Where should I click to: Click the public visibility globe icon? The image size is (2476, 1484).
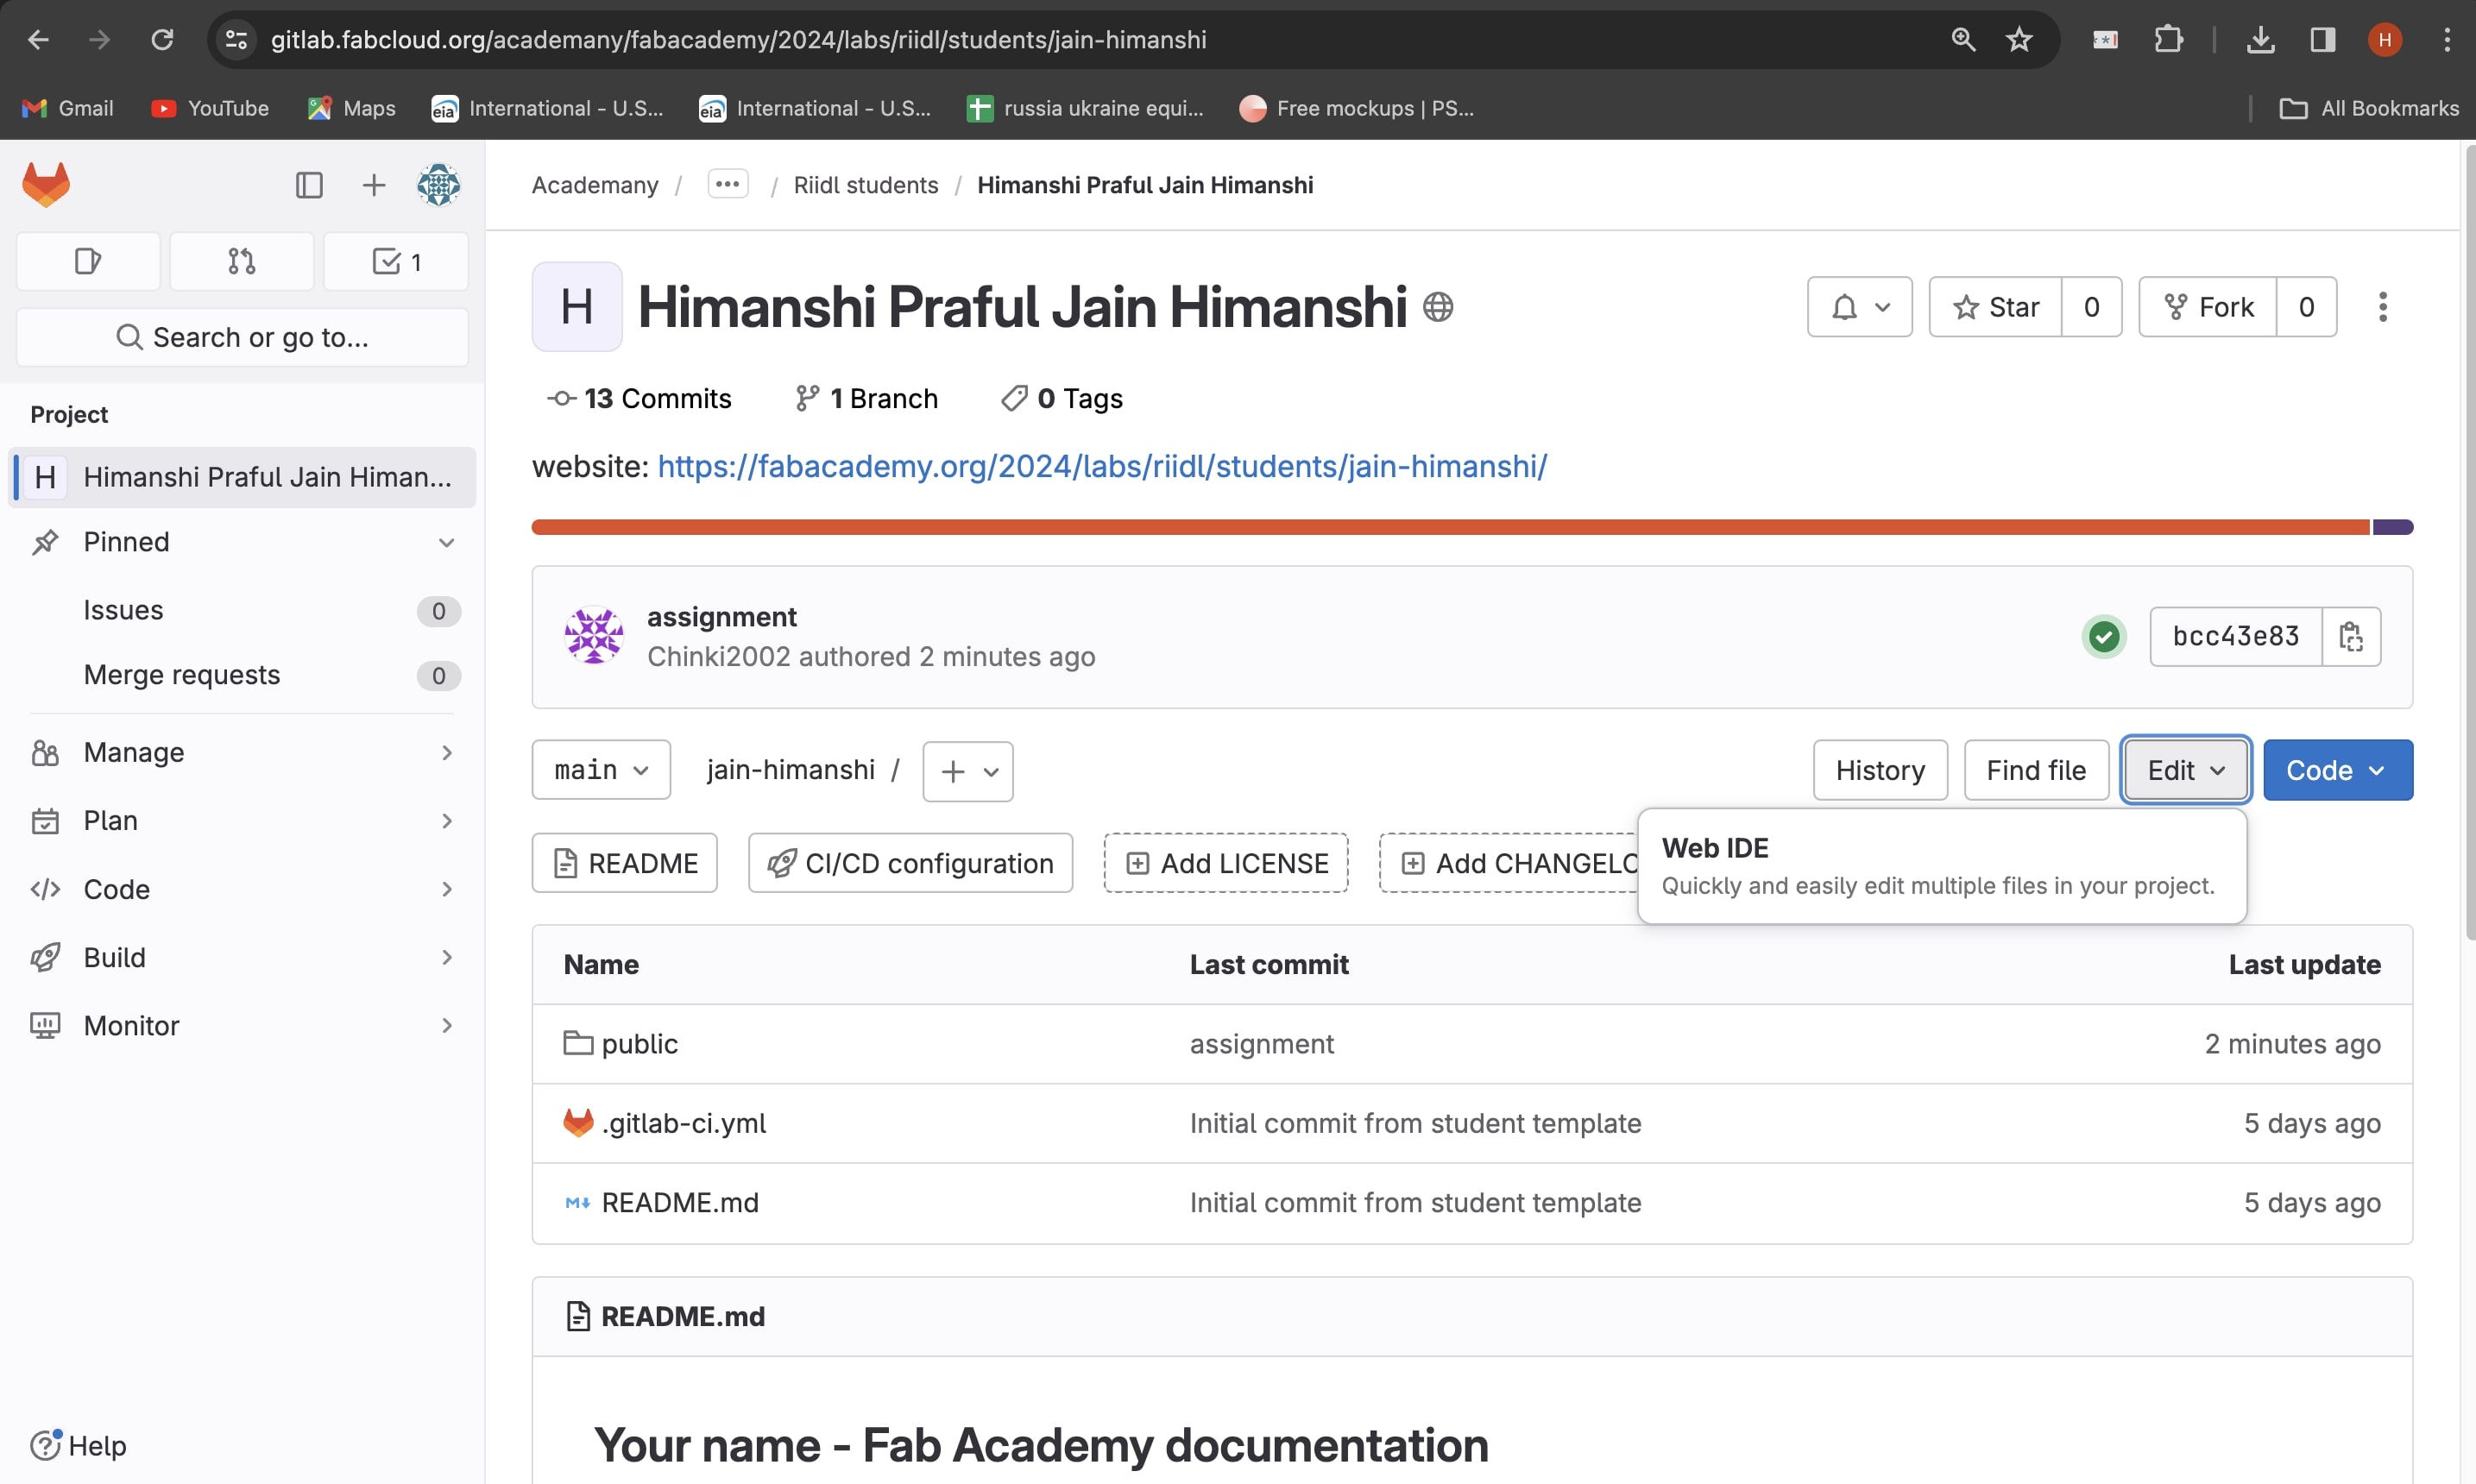coord(1437,307)
